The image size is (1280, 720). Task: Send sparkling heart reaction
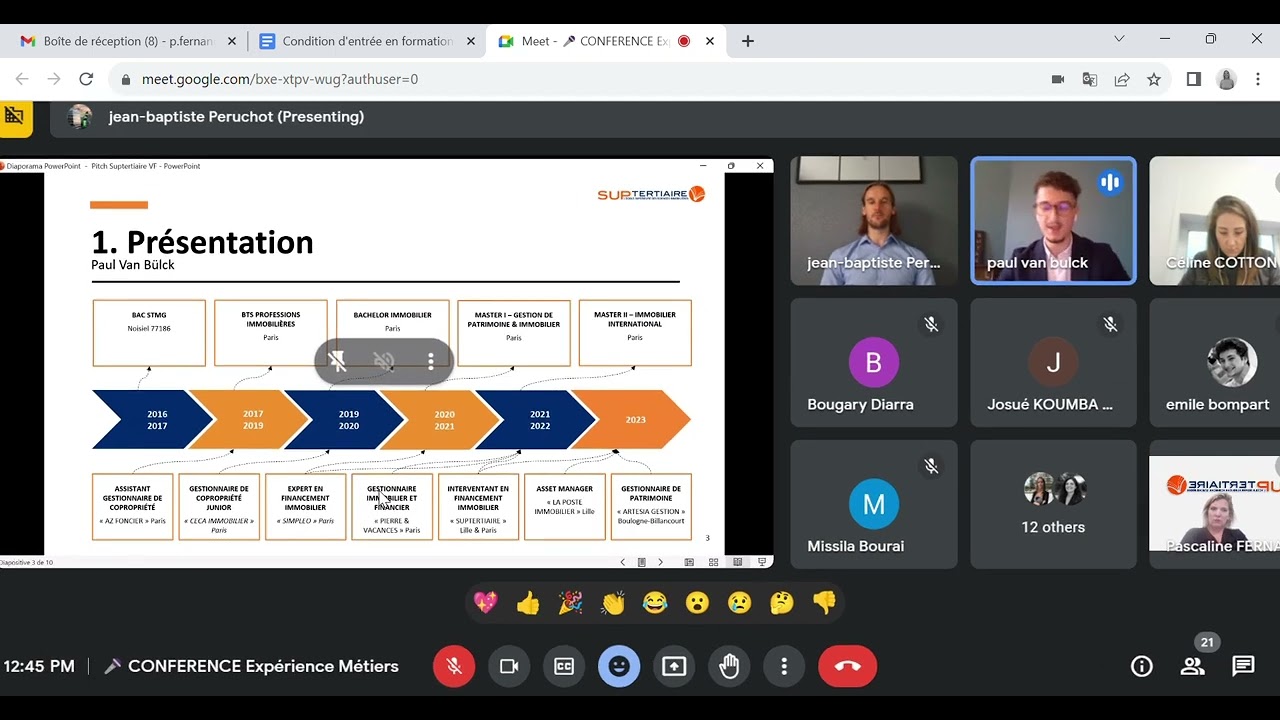click(x=486, y=603)
